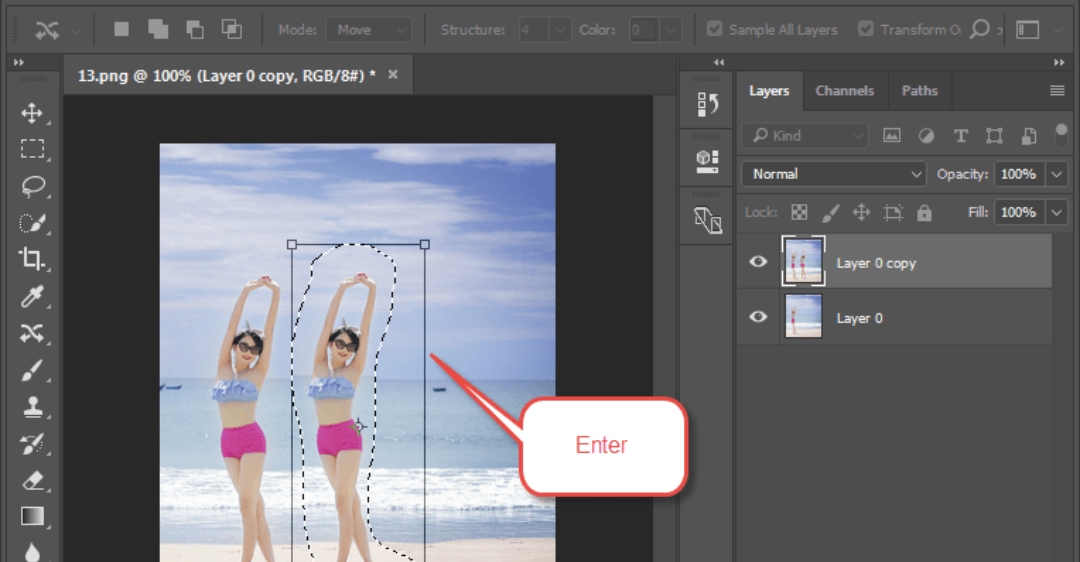
Task: Select the Move tool
Action: pos(32,113)
